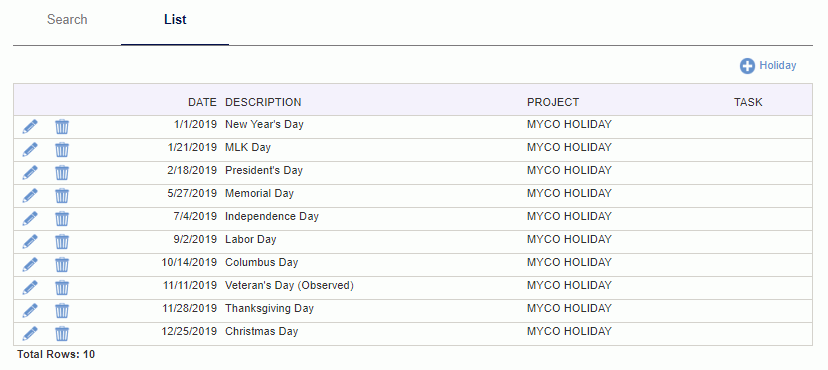
Task: Edit the Columbus Day holiday
Action: pos(30,264)
